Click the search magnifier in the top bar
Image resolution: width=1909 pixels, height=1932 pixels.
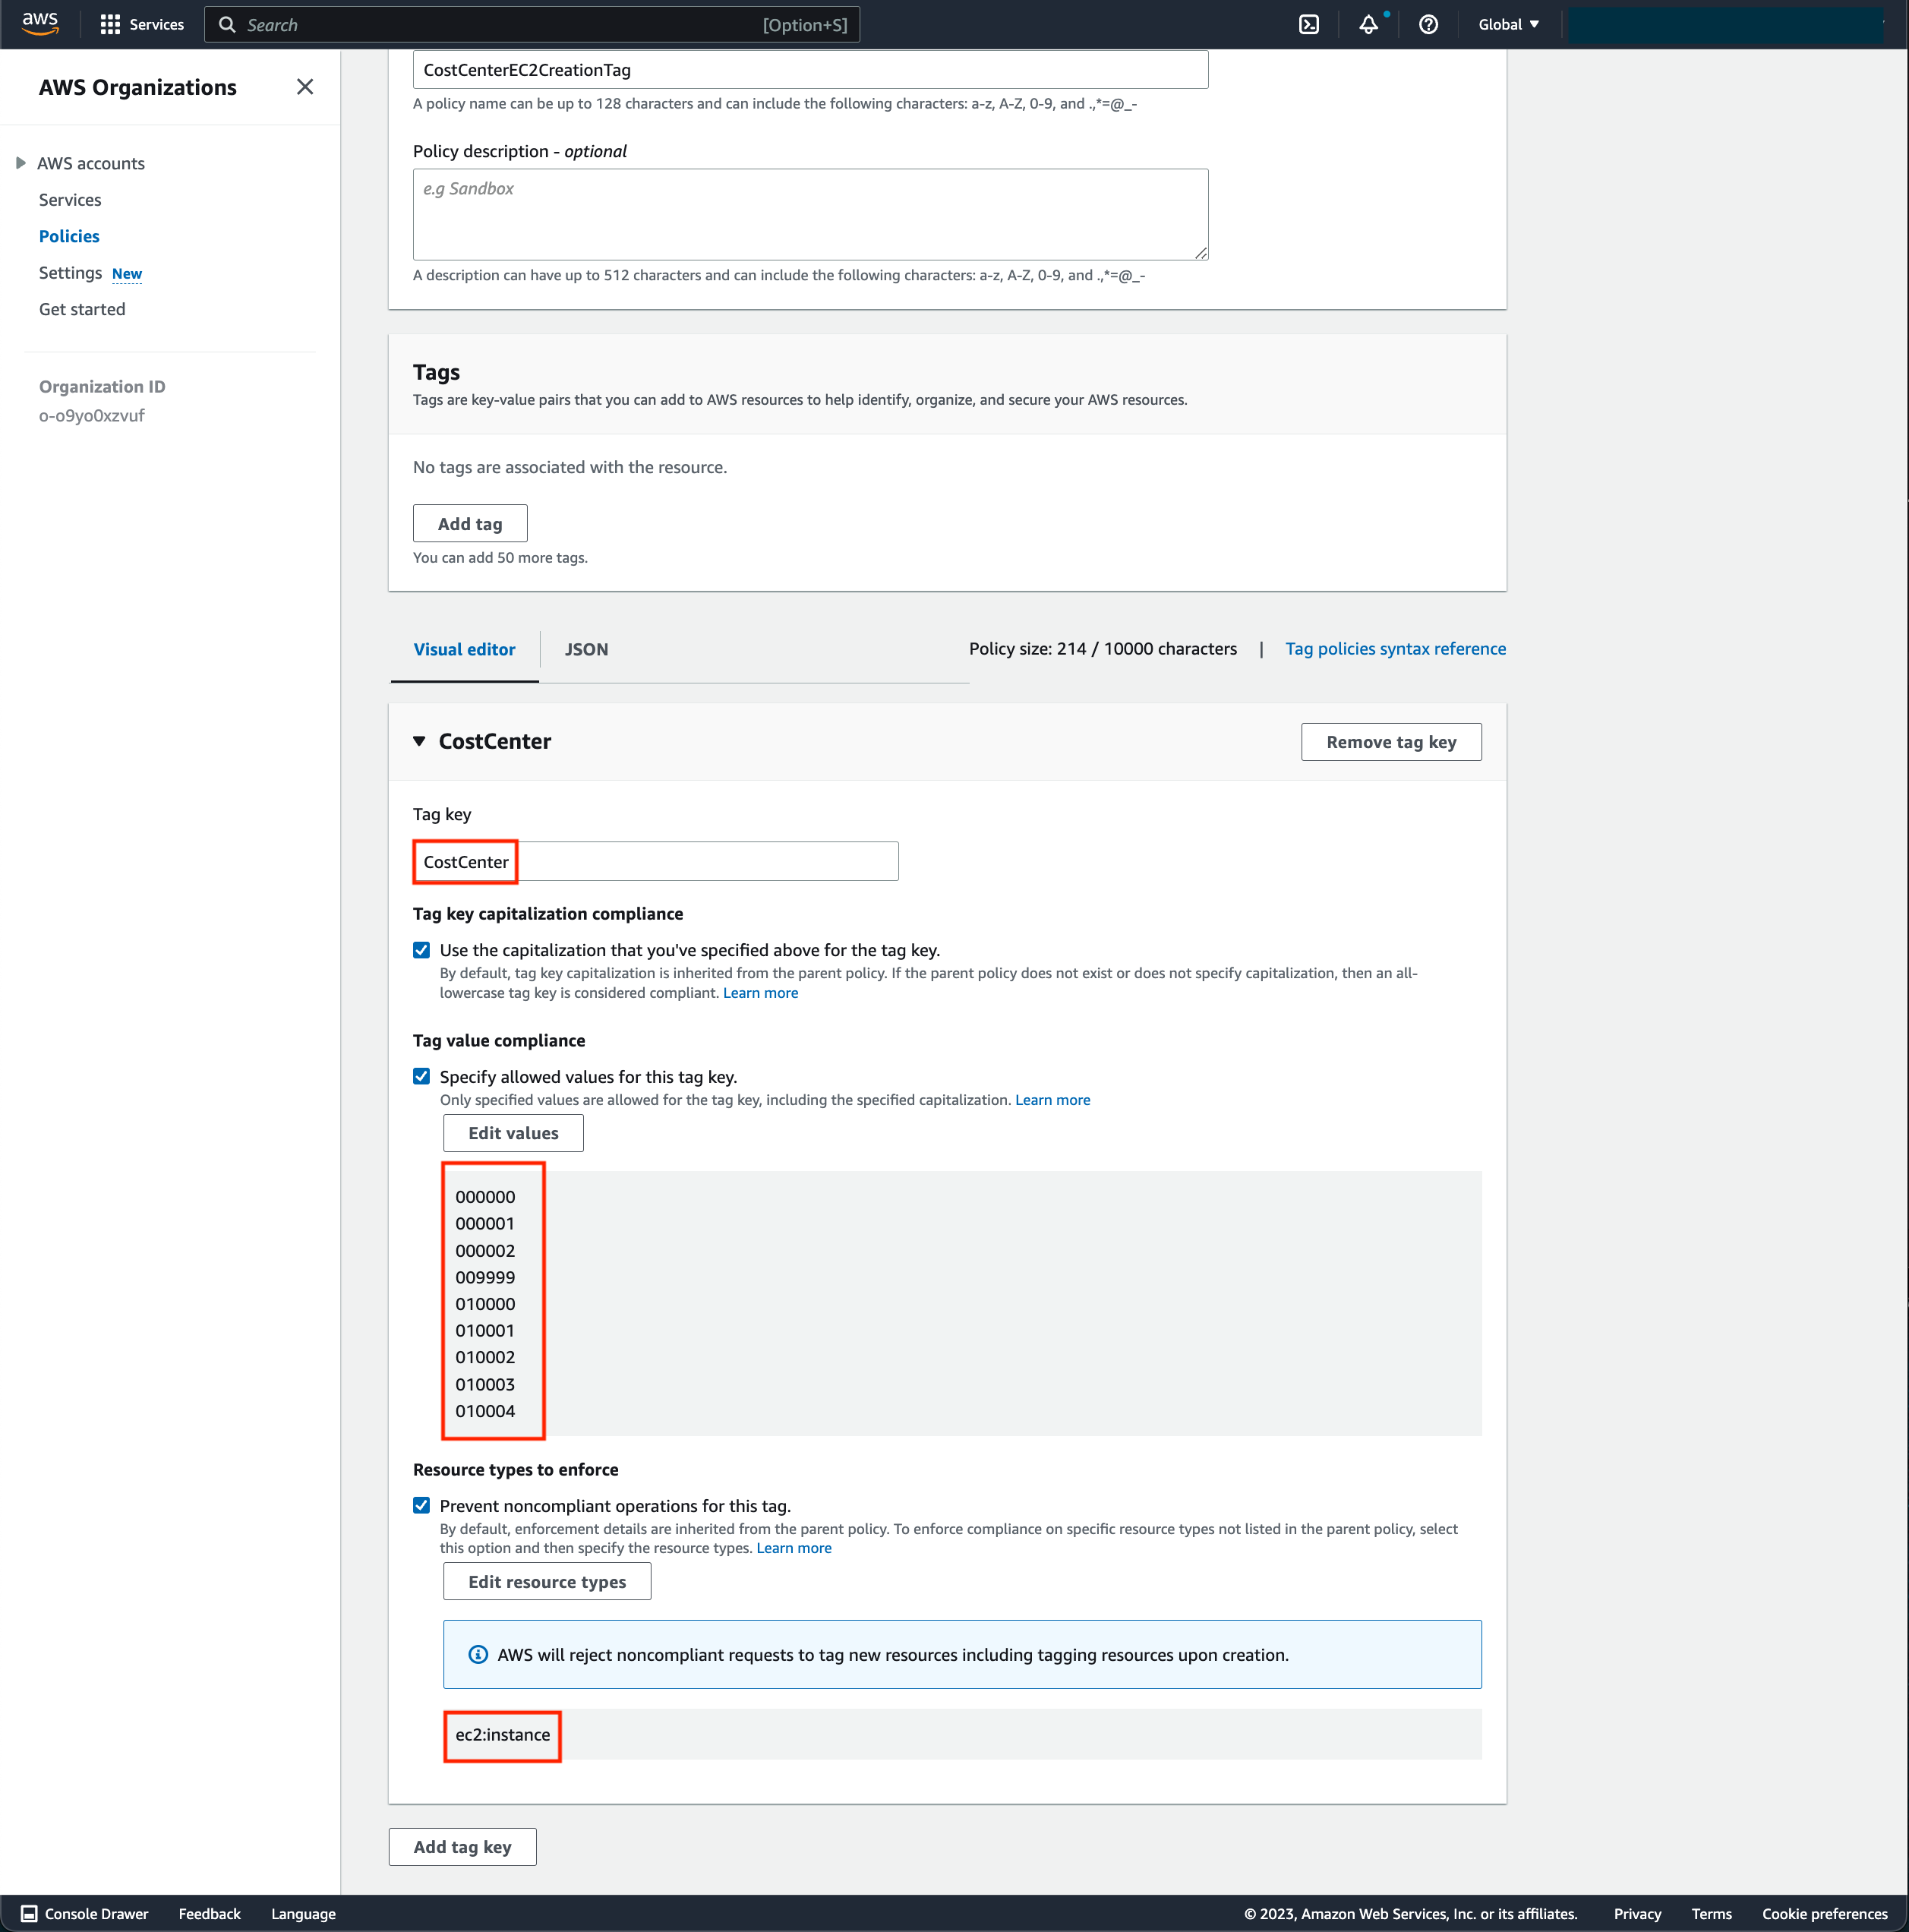228,24
